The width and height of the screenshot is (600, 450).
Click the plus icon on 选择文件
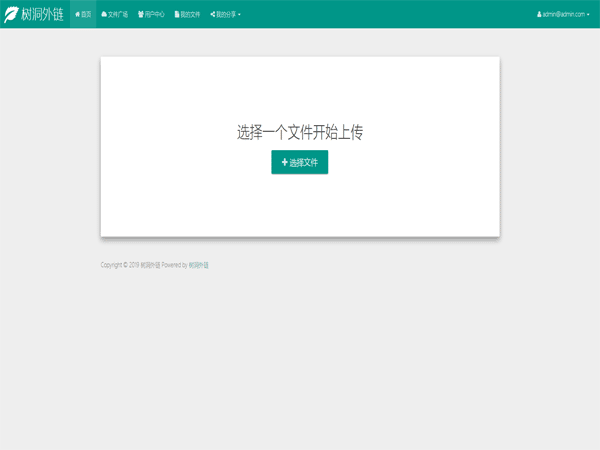(284, 162)
